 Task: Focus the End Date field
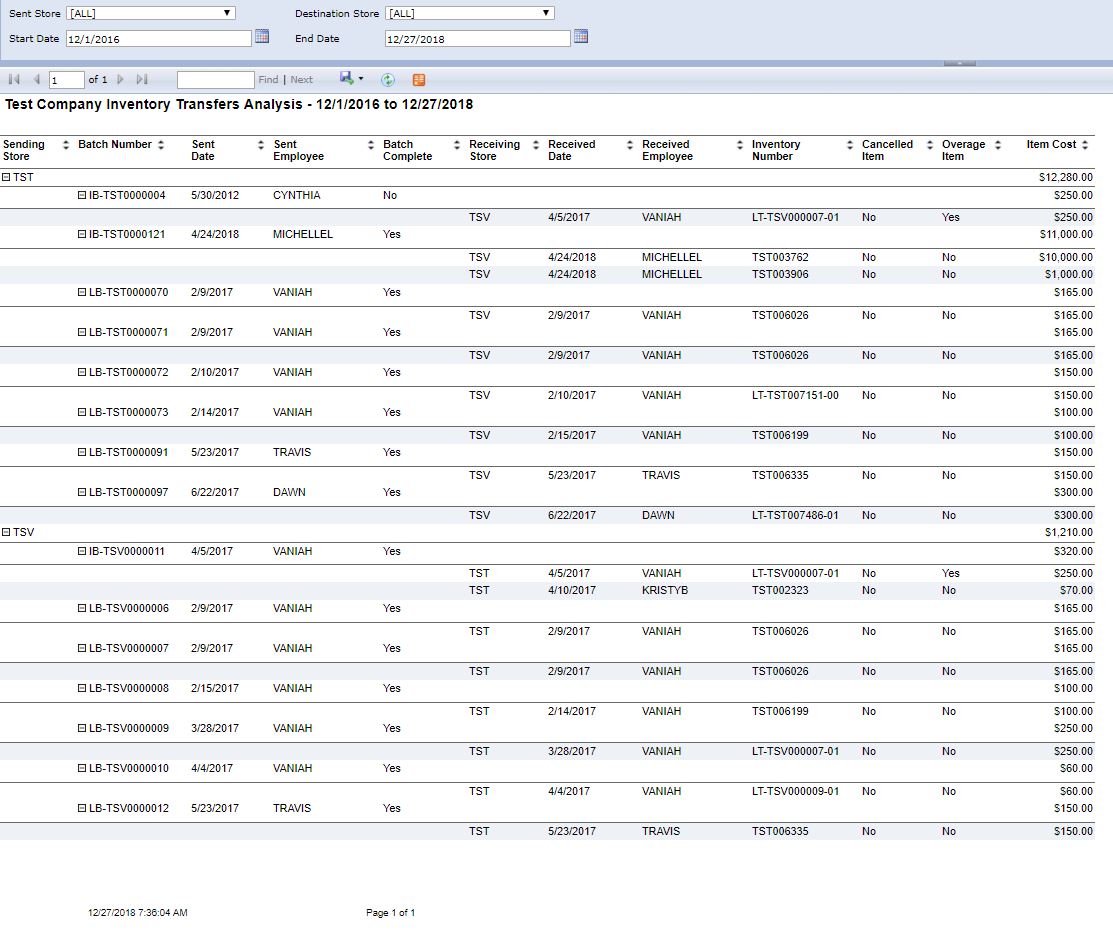pyautogui.click(x=478, y=38)
